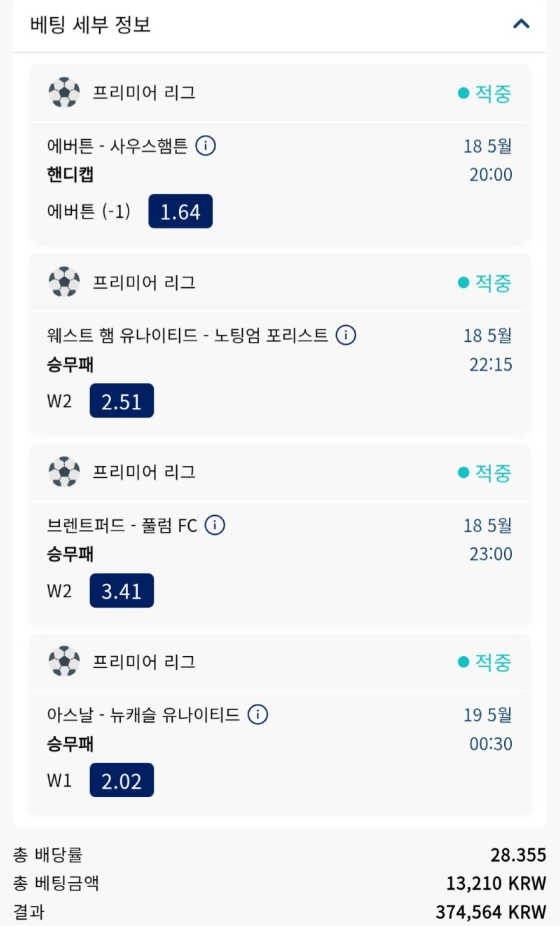Click the 결과 amount 374,564 KRW
The height and width of the screenshot is (926, 560).
pyautogui.click(x=491, y=912)
